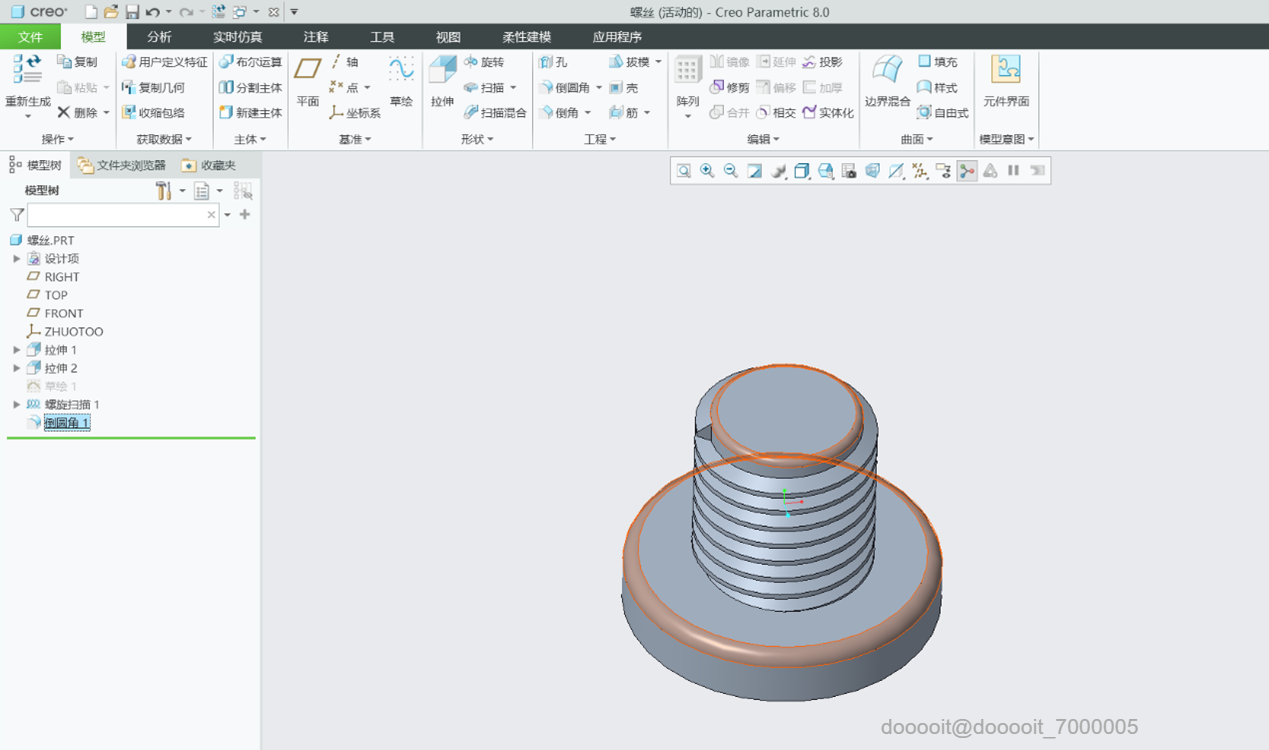Viewport: 1269px width, 750px height.
Task: Switch to the 分析 ribbon tab
Action: click(x=159, y=37)
